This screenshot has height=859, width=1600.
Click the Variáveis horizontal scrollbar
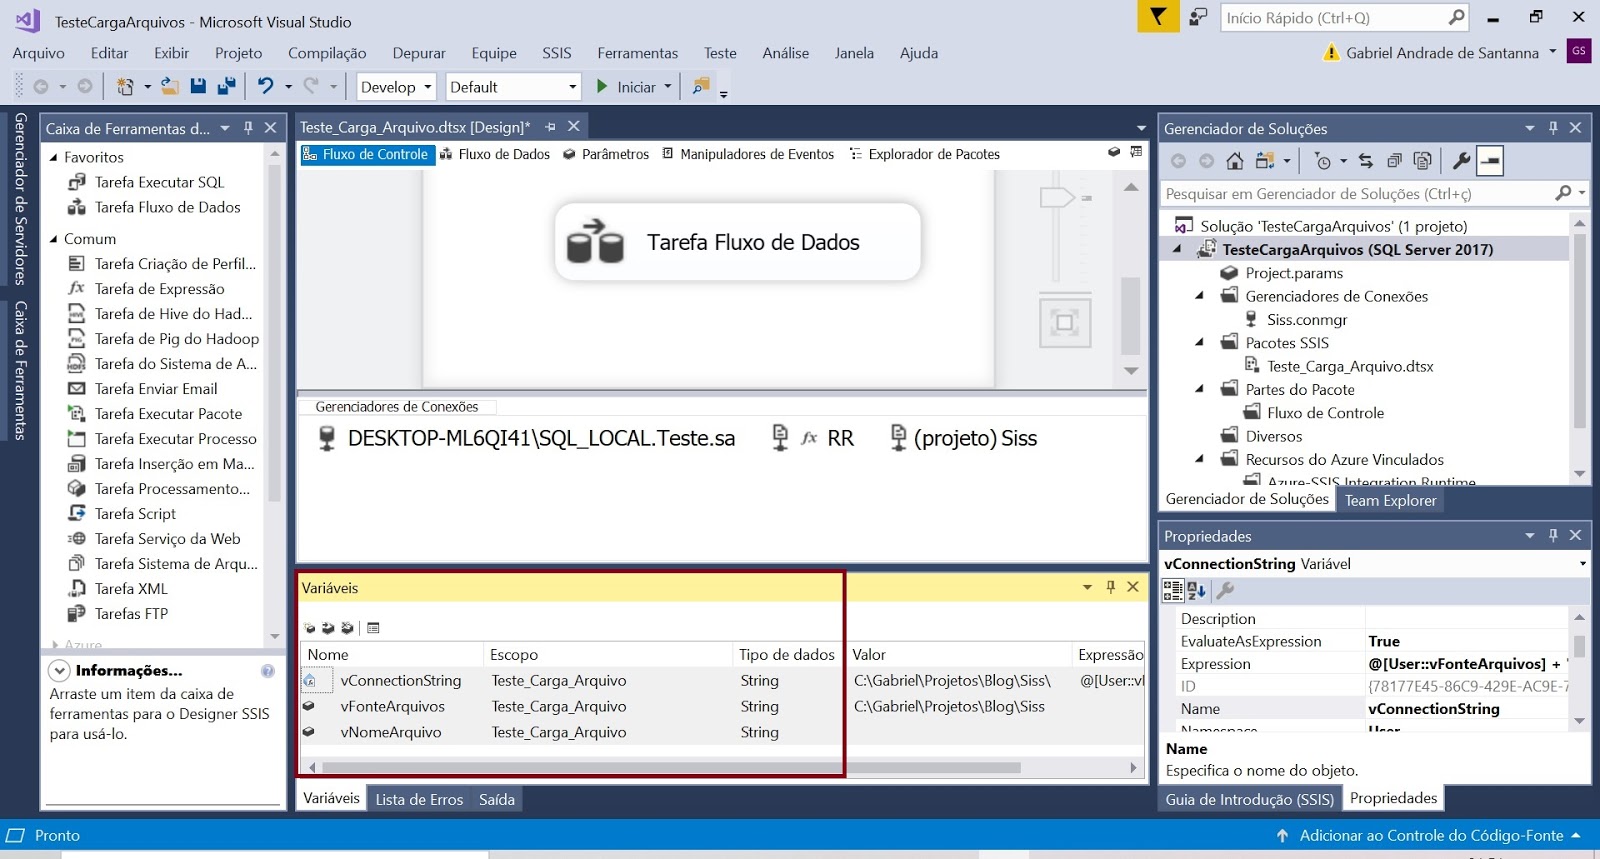pos(672,768)
